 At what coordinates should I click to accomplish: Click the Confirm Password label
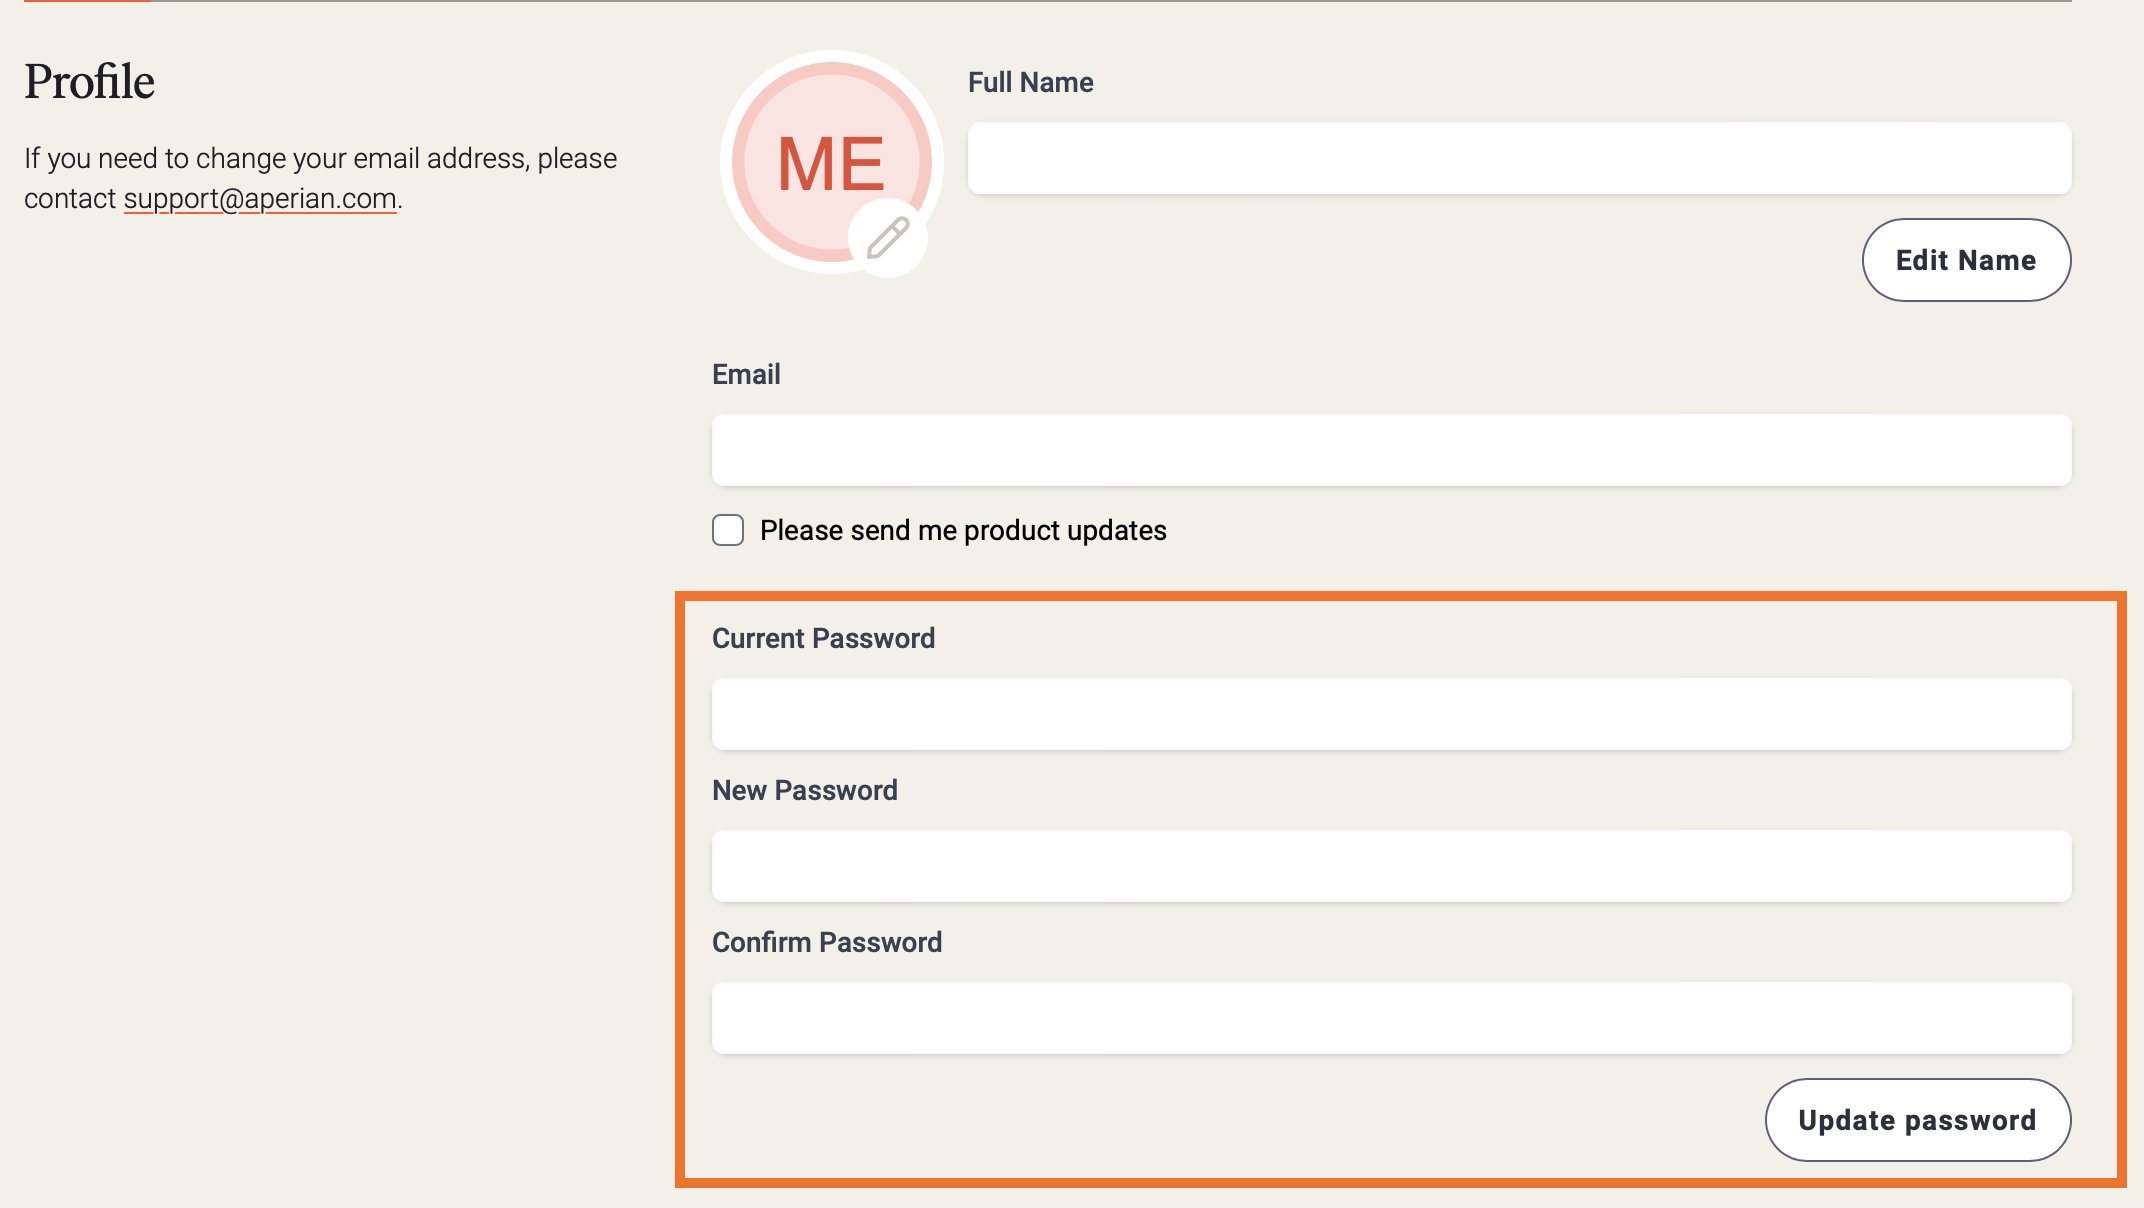pos(826,942)
